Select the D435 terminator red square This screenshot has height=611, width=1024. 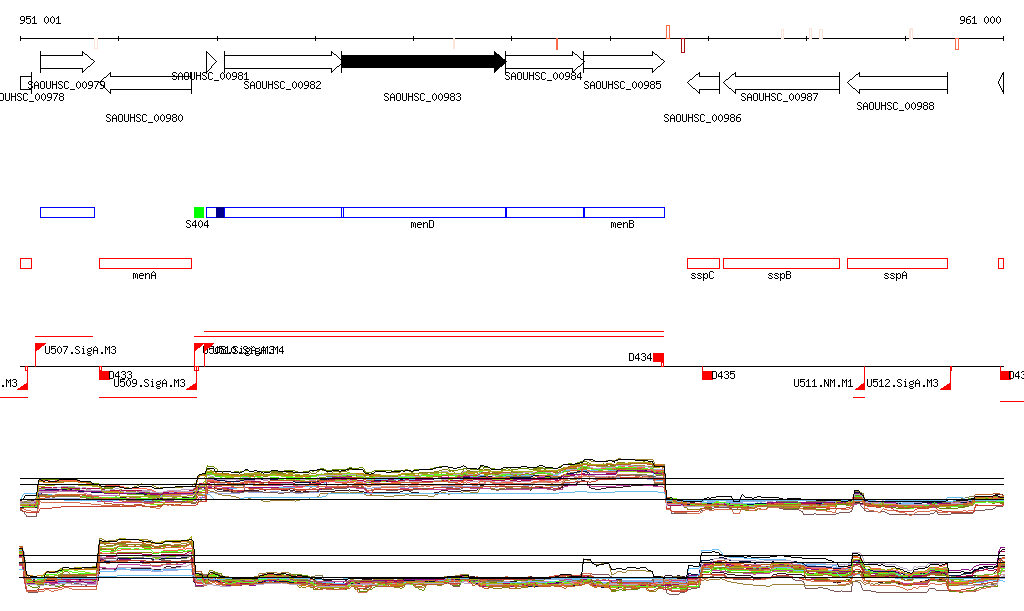tap(707, 375)
